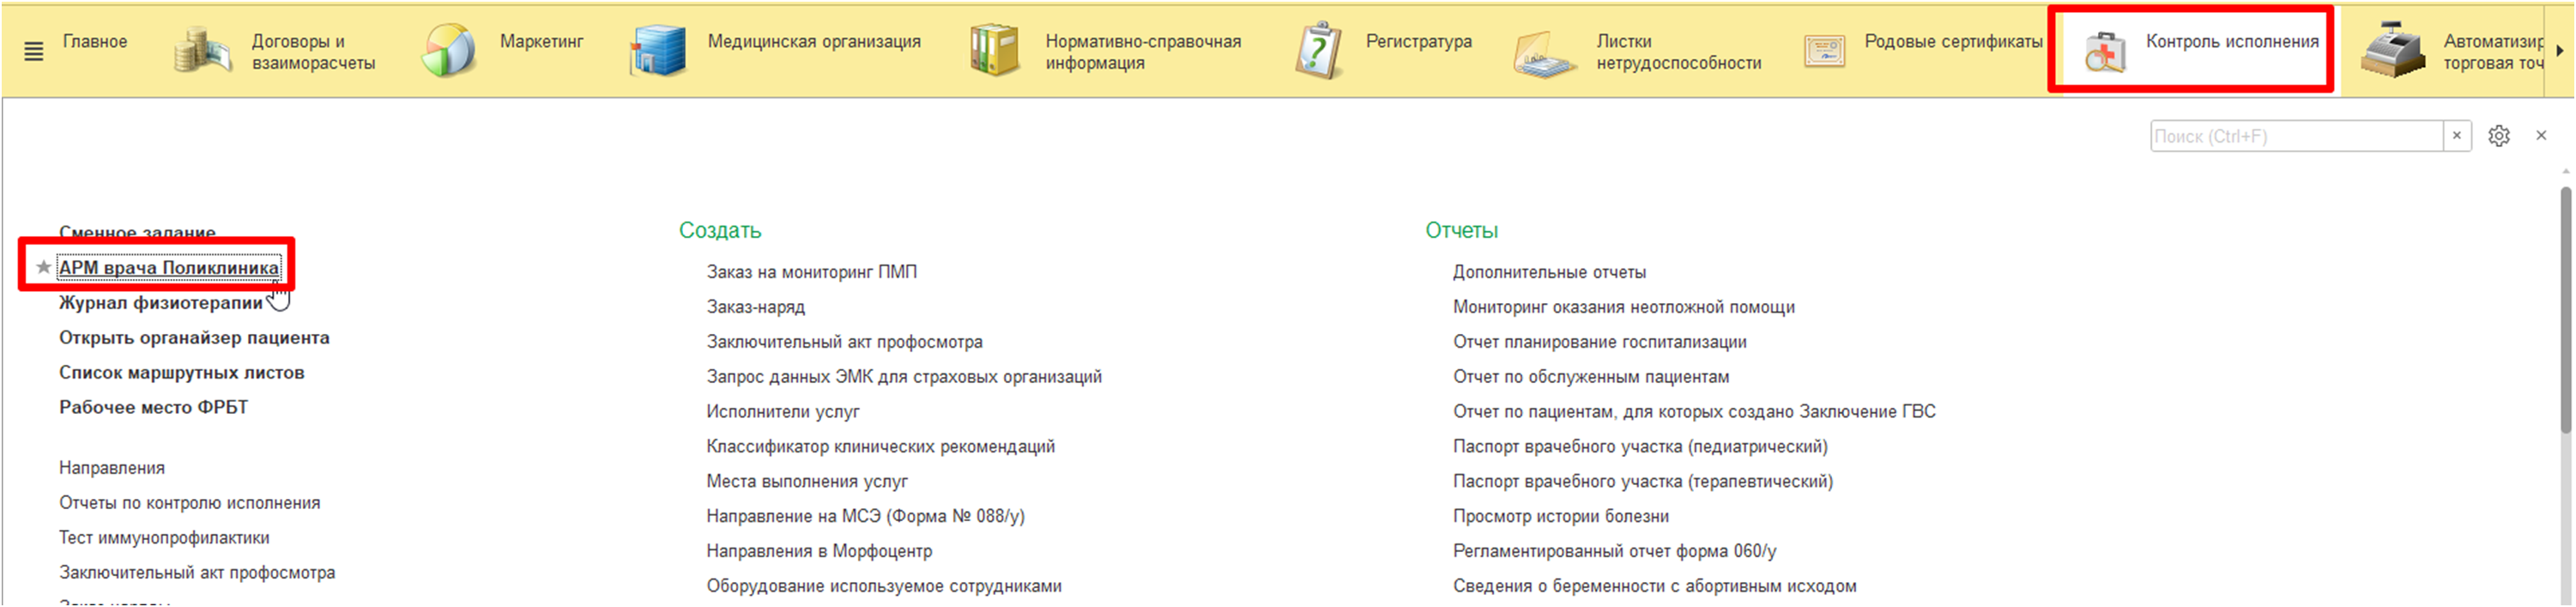Open Дополнительные отчеты report
The image size is (2576, 607).
pos(1549,272)
